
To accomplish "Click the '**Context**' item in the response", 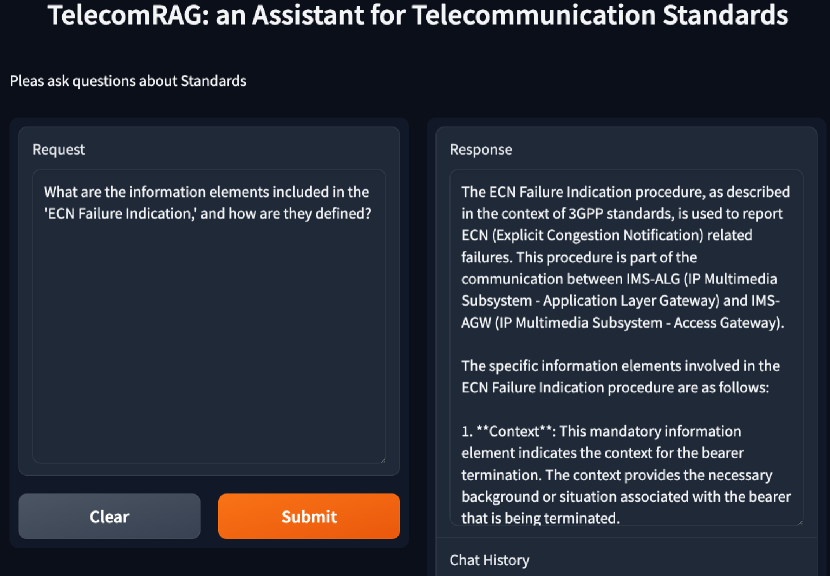I will point(516,431).
